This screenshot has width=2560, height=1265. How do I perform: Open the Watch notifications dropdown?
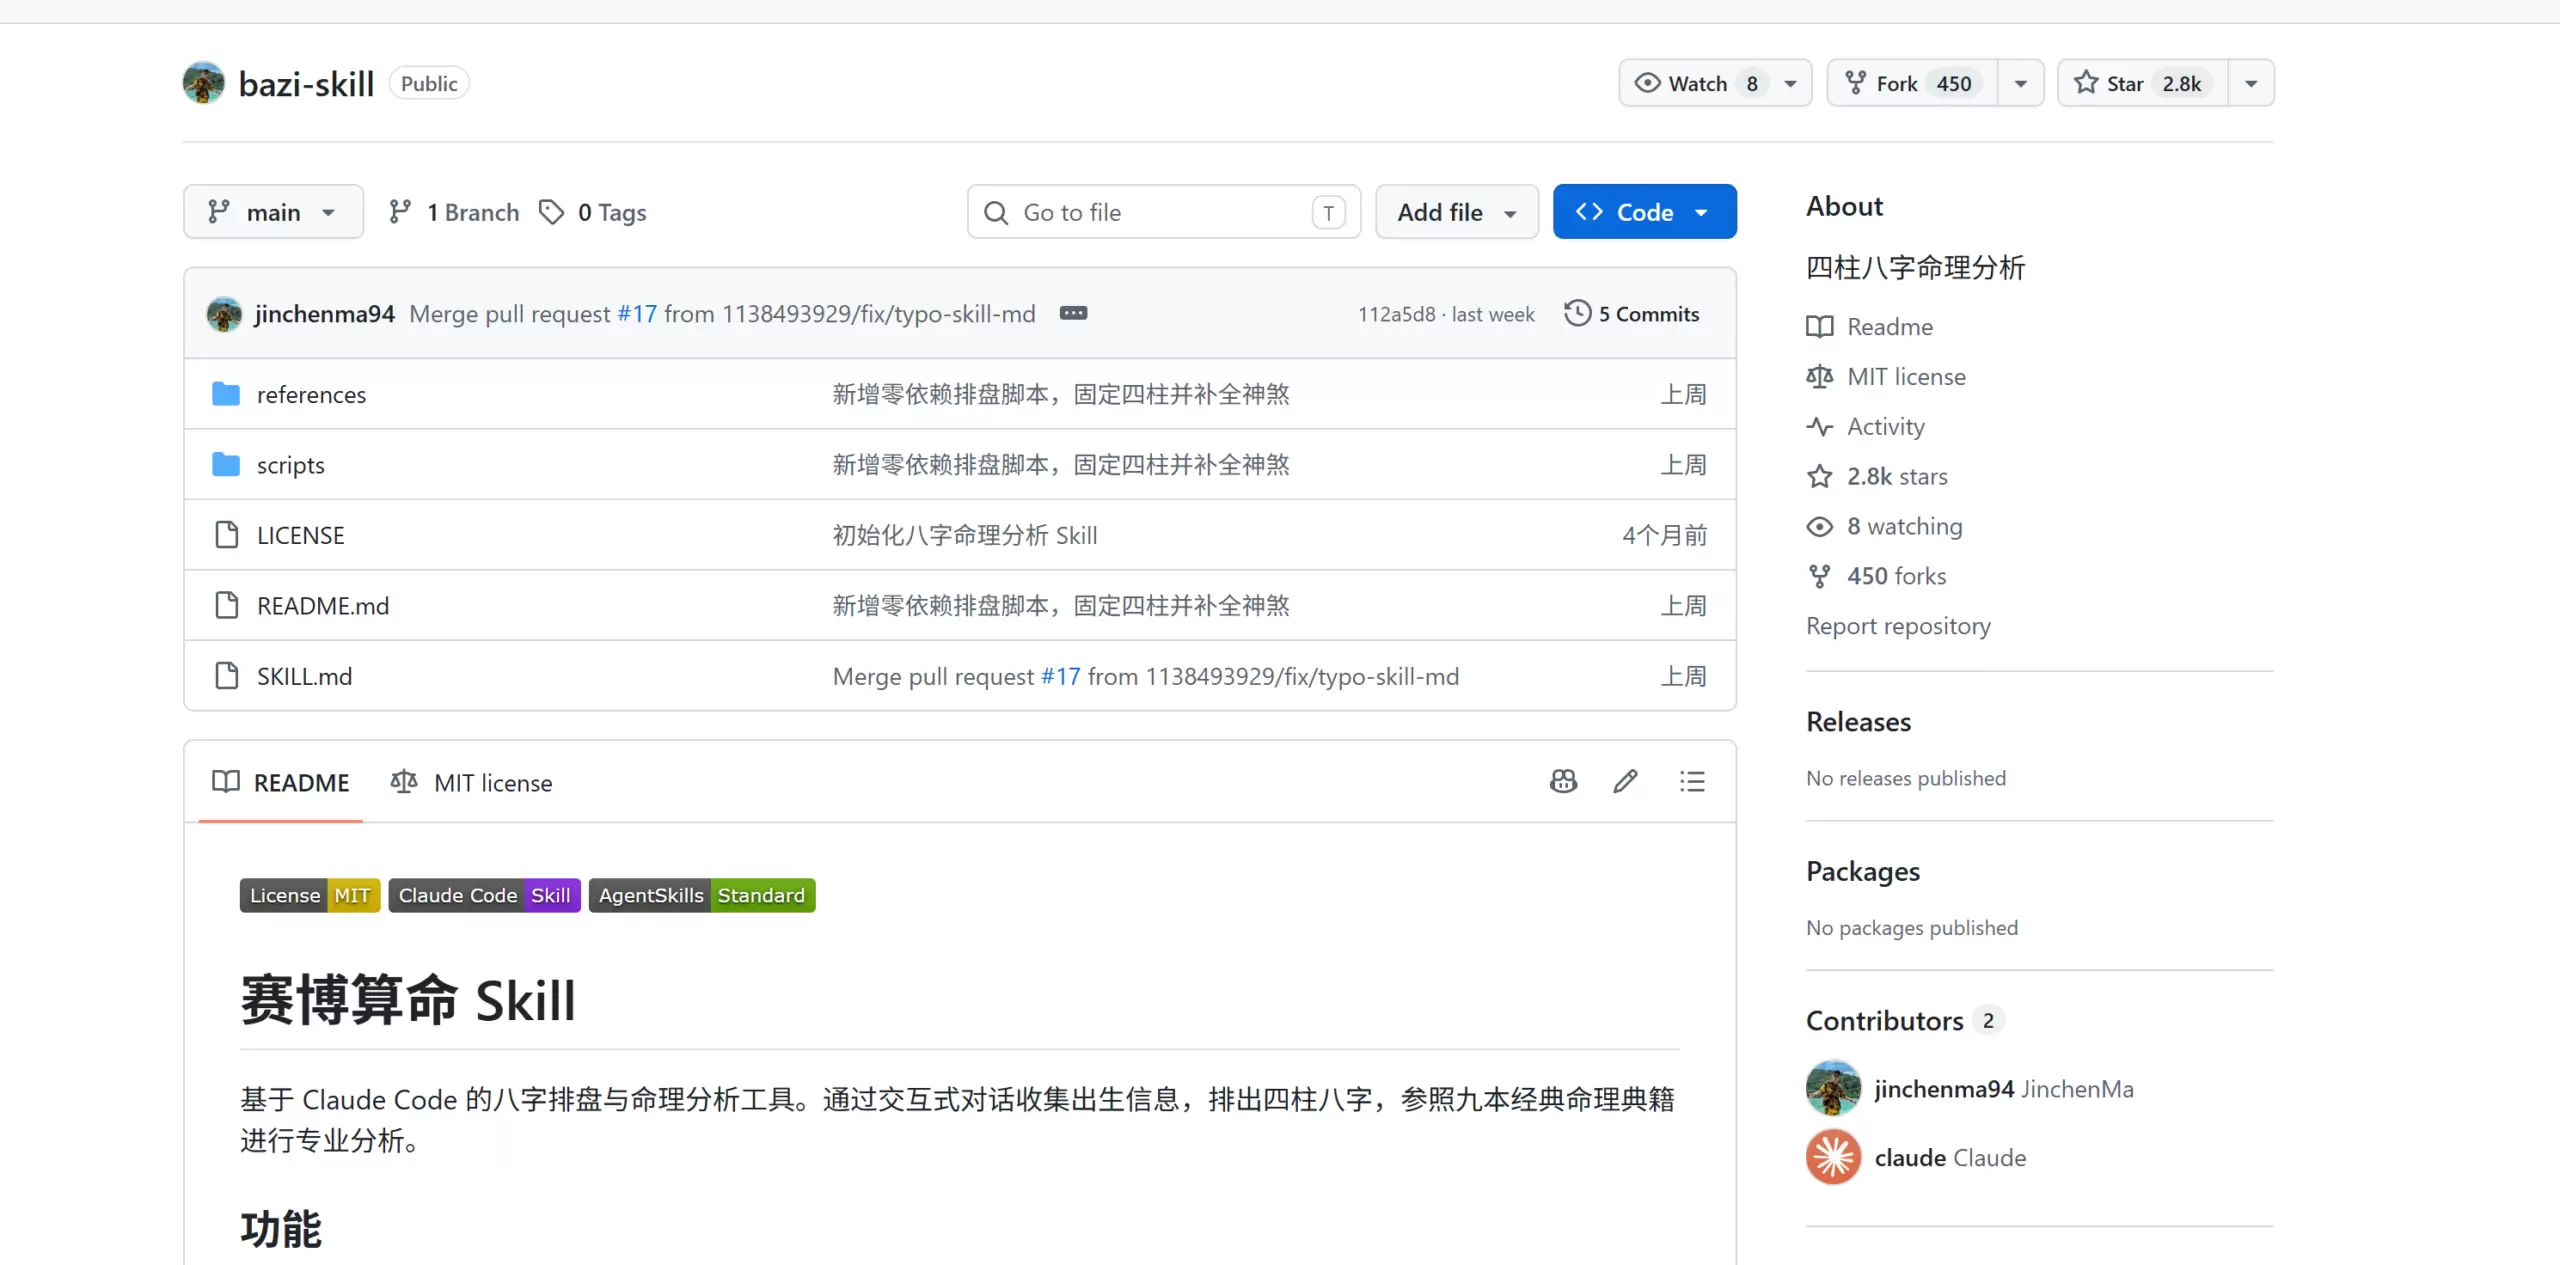coord(1715,83)
